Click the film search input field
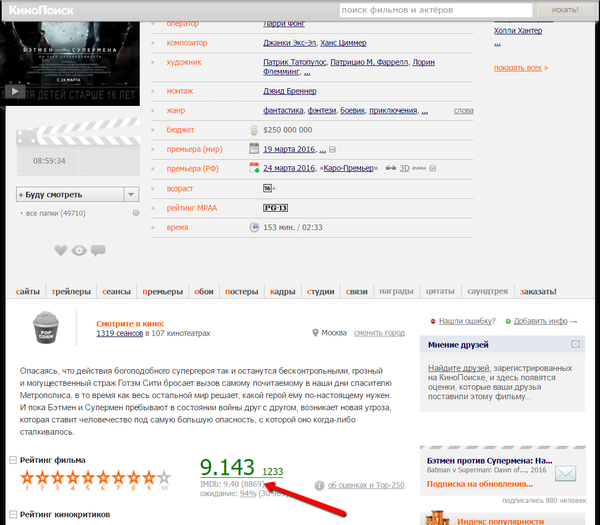 click(x=435, y=10)
